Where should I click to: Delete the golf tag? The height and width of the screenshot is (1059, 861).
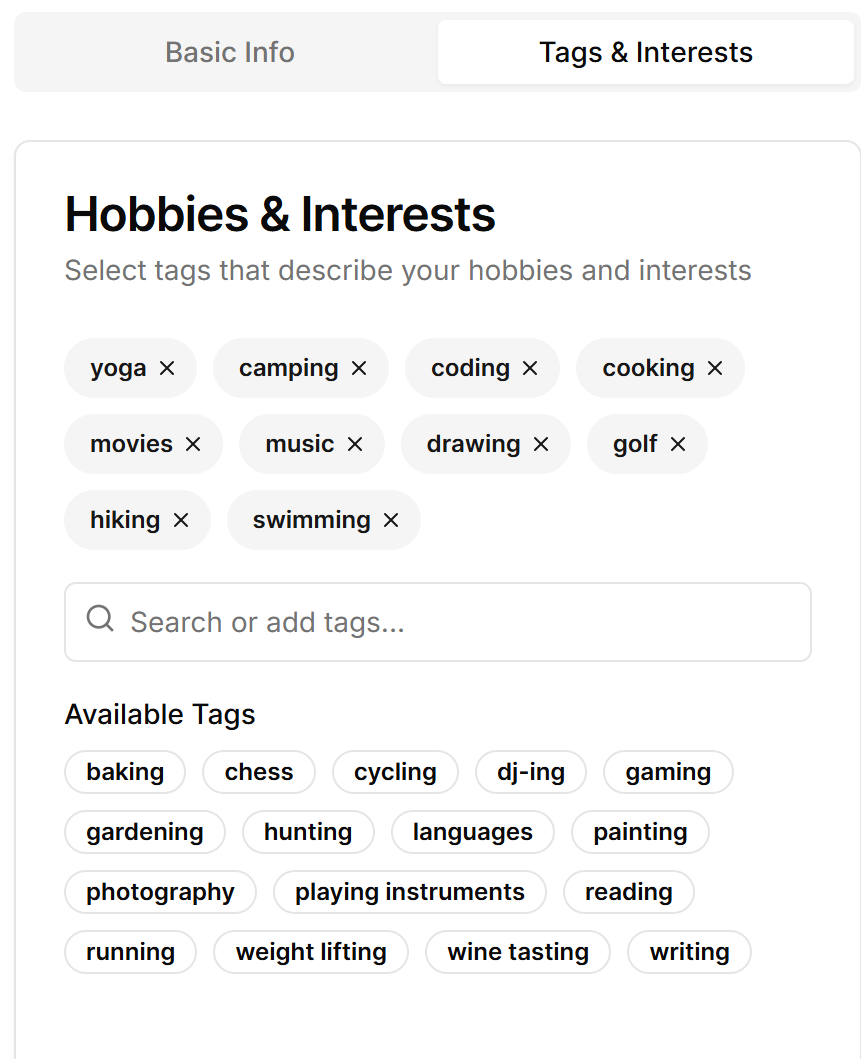[678, 444]
